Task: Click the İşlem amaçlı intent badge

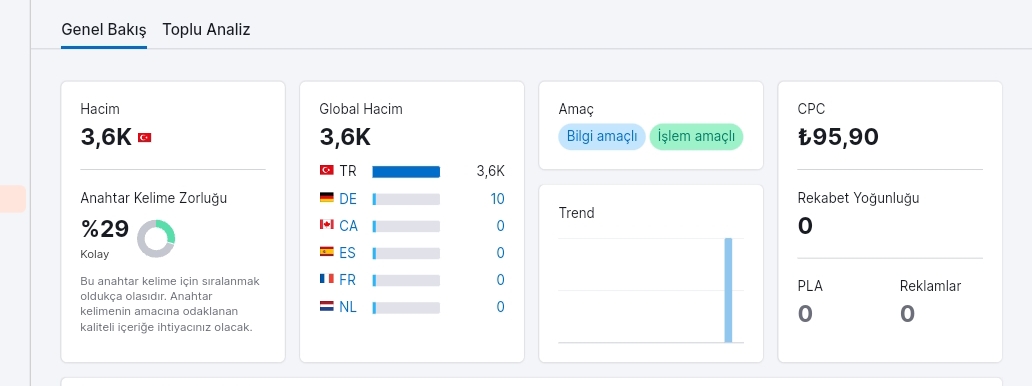Action: (x=696, y=136)
